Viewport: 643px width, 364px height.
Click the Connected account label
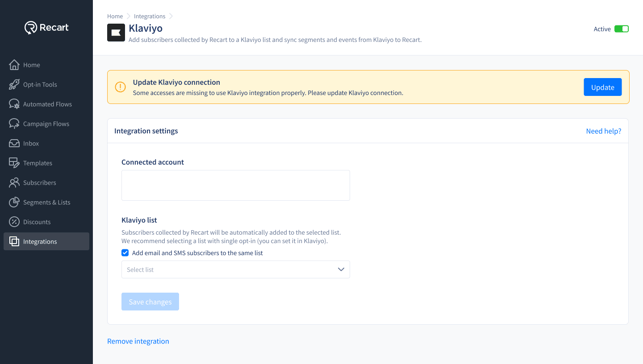(x=153, y=162)
